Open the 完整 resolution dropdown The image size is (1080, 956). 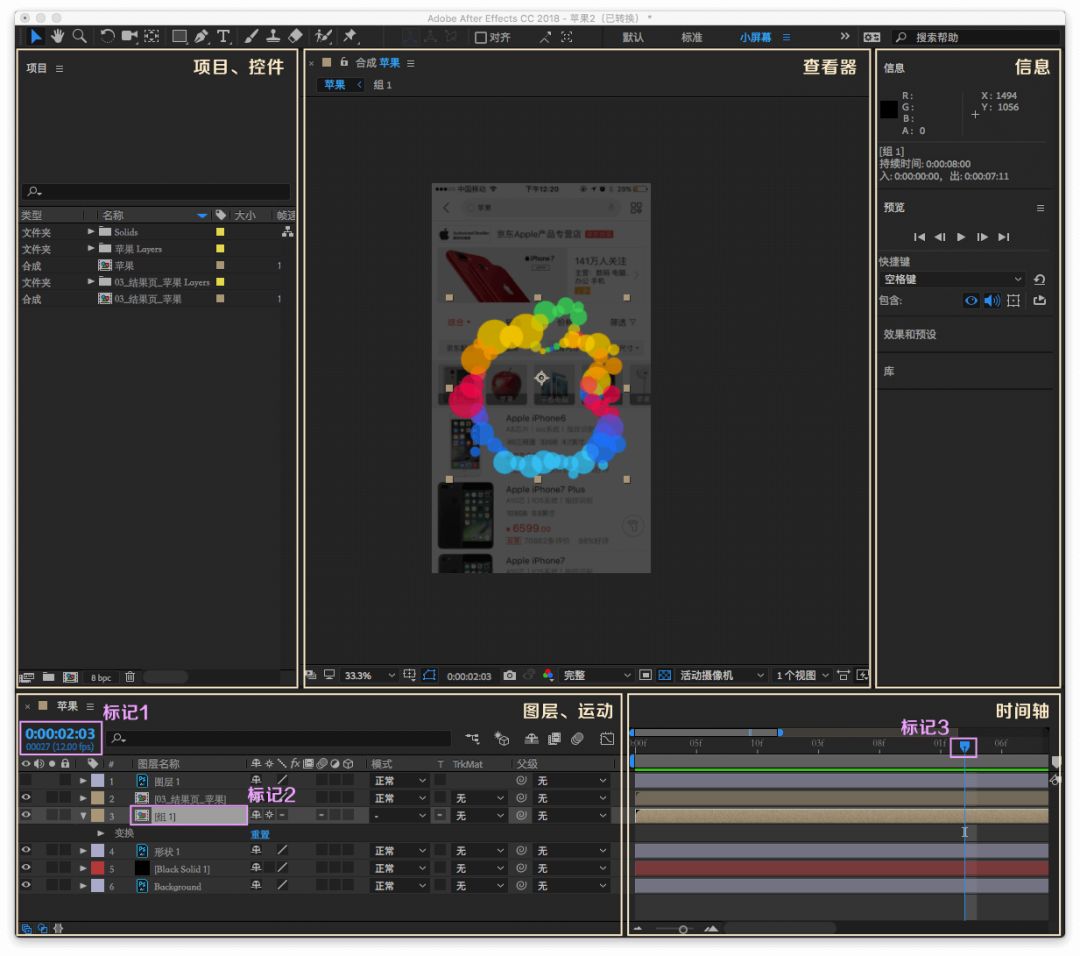point(596,676)
